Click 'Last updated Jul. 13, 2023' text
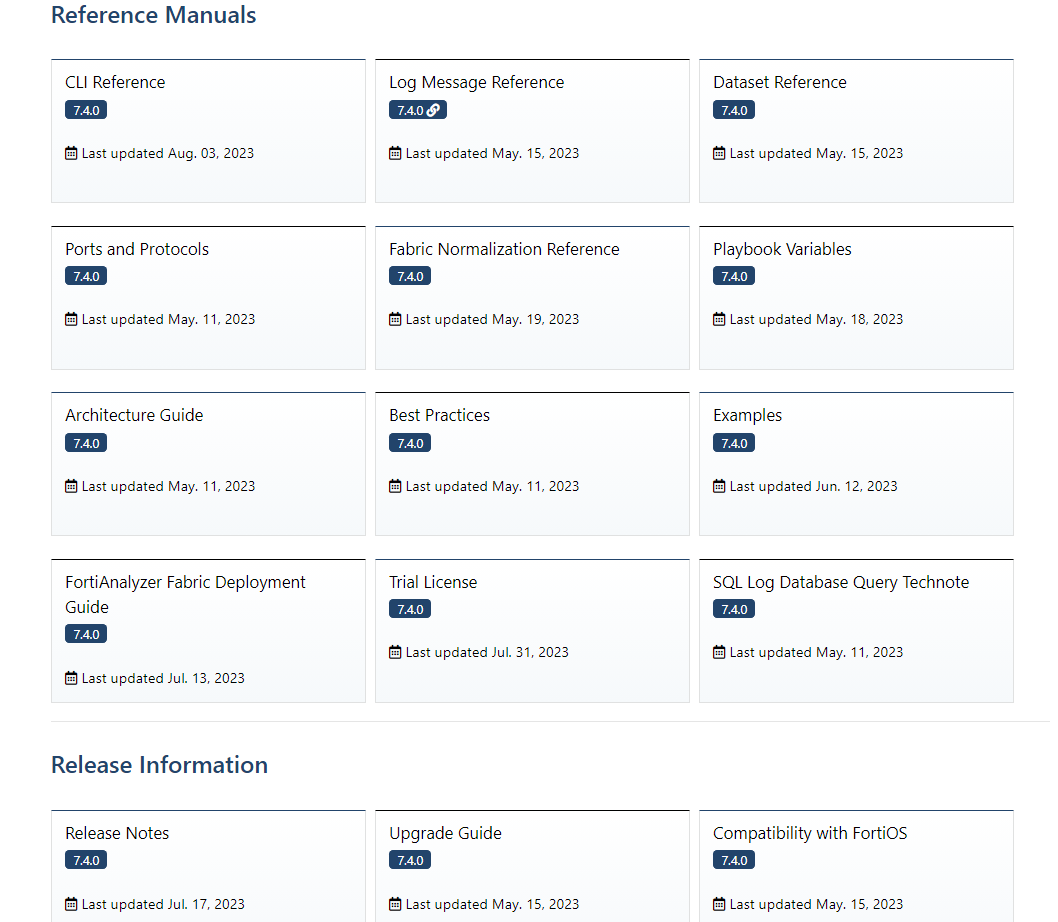Viewport: 1058px width, 922px height. click(163, 678)
